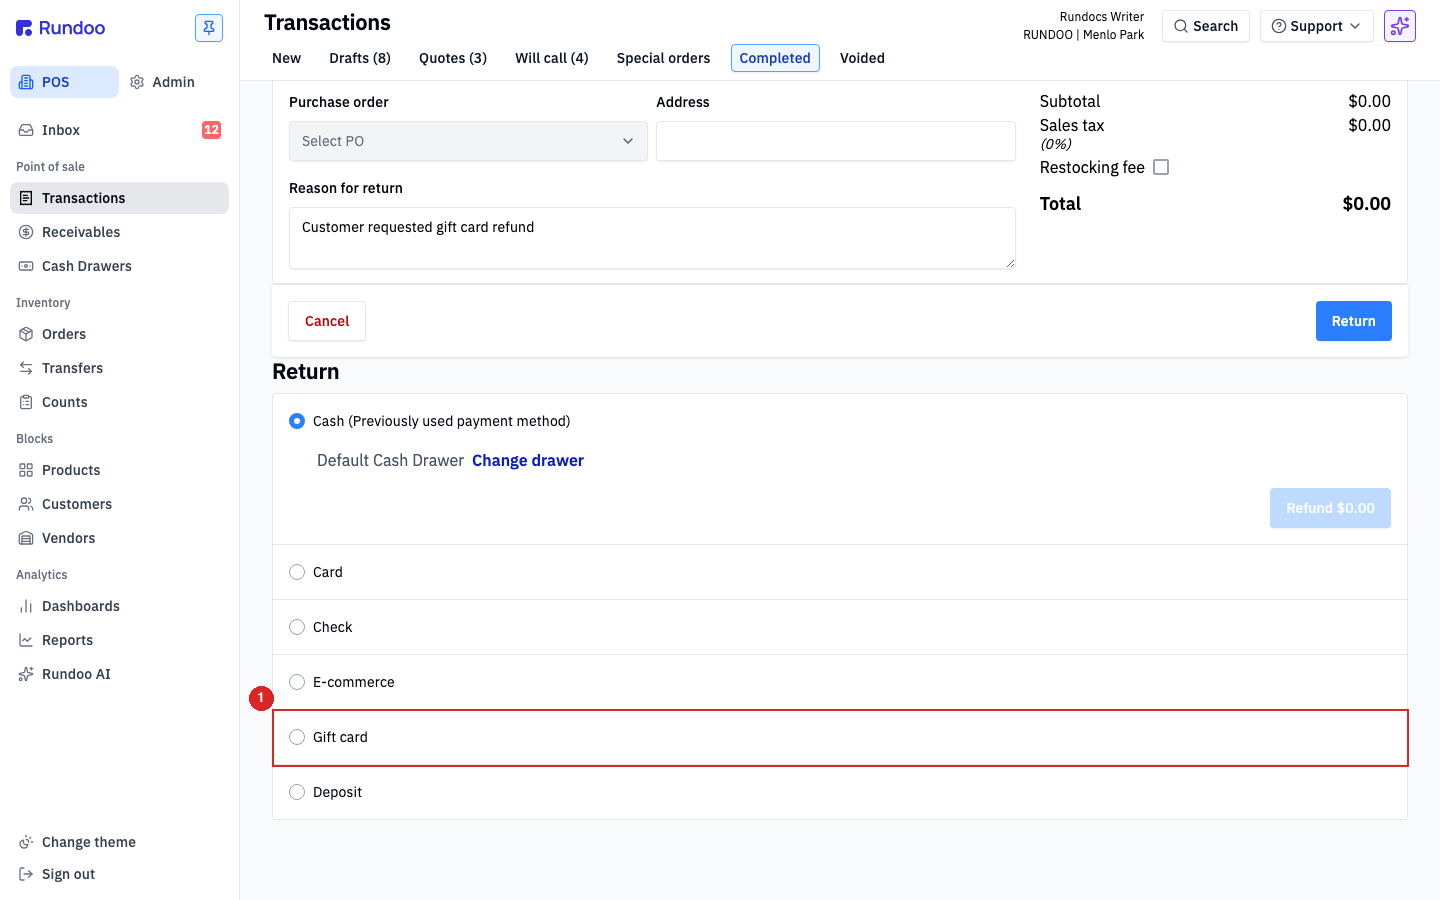Click the Vendors icon
Screen dimensions: 1440x900
click(26, 538)
